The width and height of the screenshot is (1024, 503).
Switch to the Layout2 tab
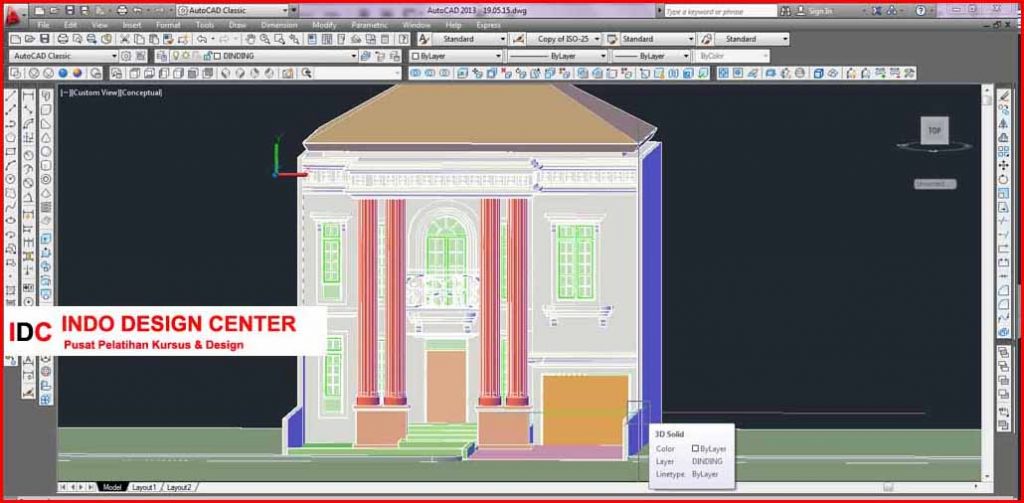click(179, 487)
